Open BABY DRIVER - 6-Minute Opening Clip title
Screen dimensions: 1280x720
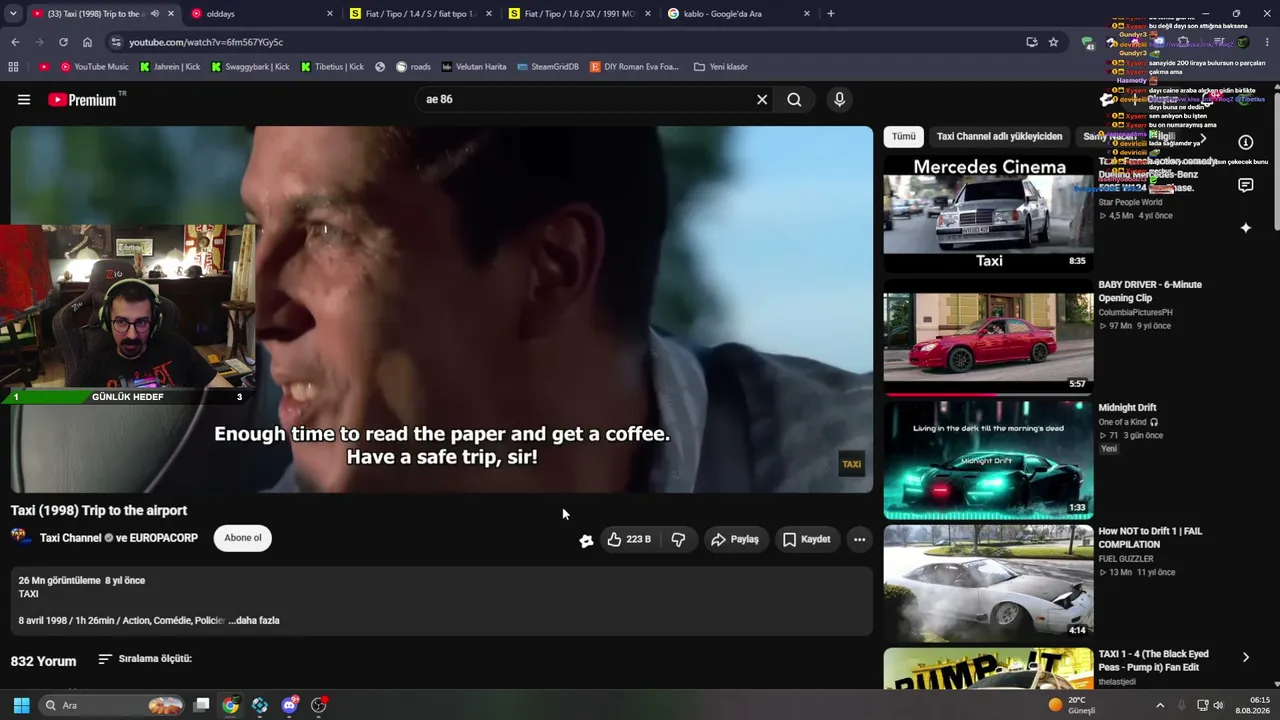point(1150,291)
